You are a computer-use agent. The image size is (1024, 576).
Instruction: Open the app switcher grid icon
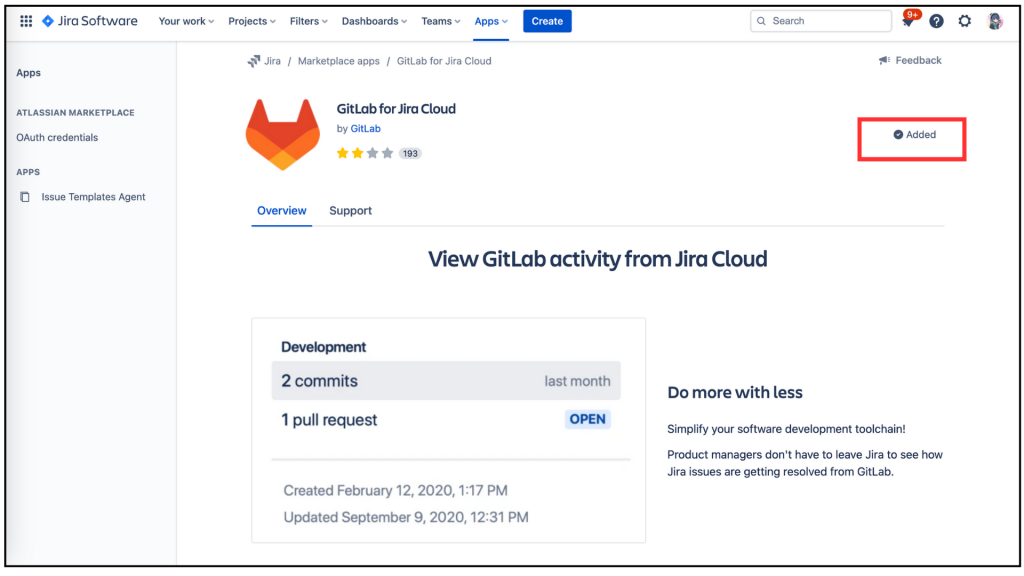click(x=26, y=21)
